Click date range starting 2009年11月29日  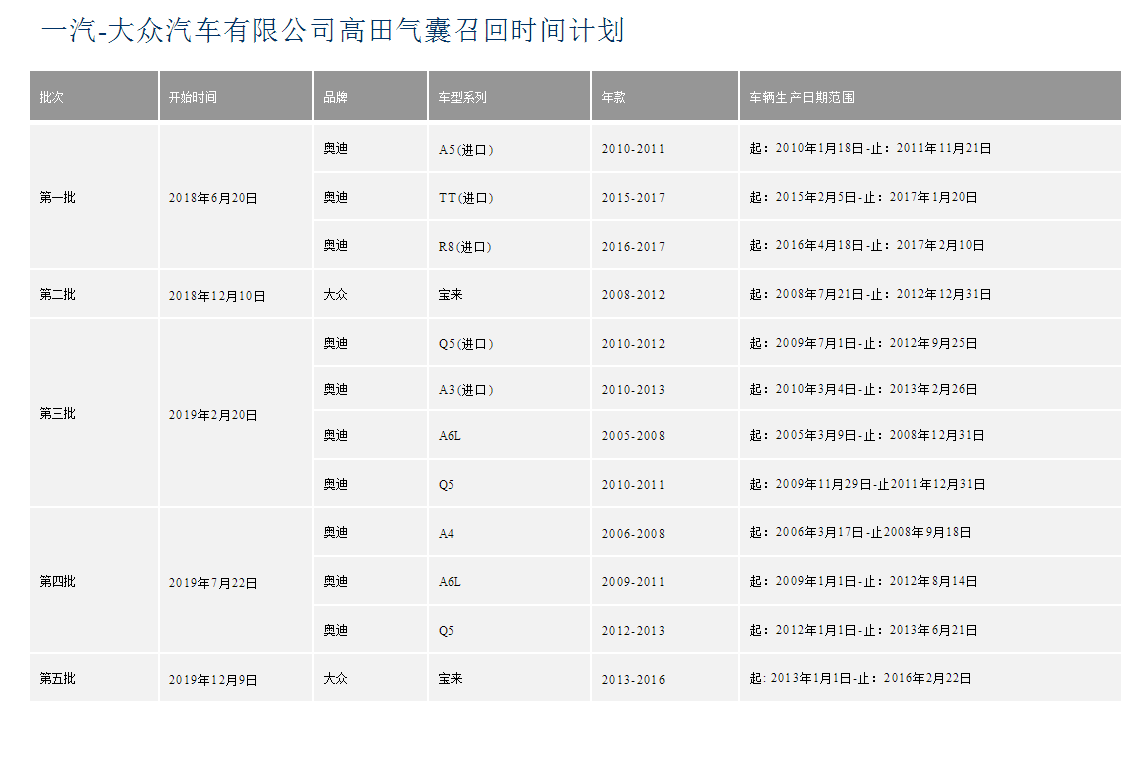(867, 485)
